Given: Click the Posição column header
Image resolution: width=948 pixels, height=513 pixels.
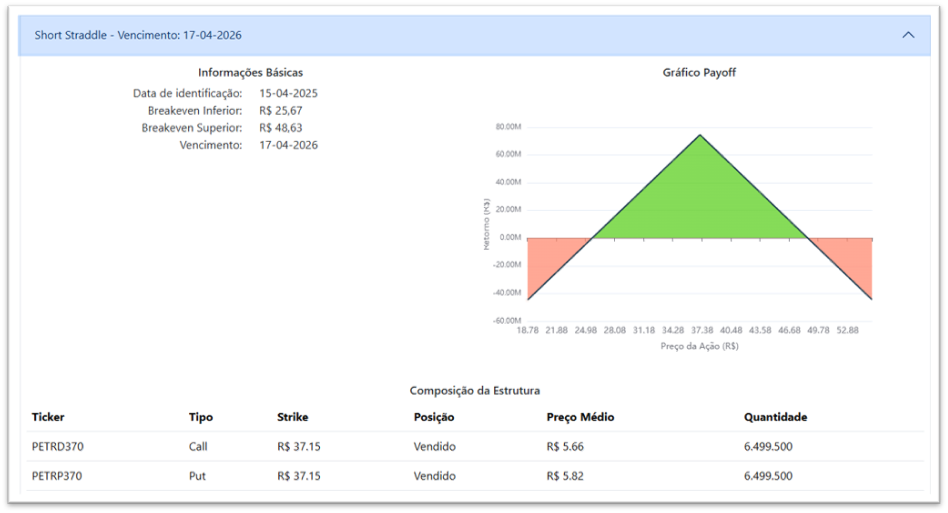Looking at the screenshot, I should click(434, 417).
